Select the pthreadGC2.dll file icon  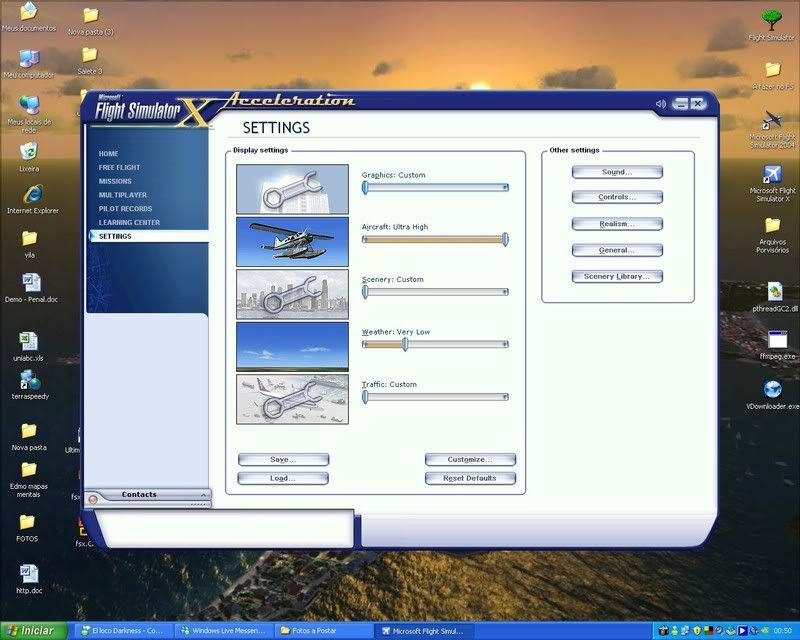click(x=774, y=292)
